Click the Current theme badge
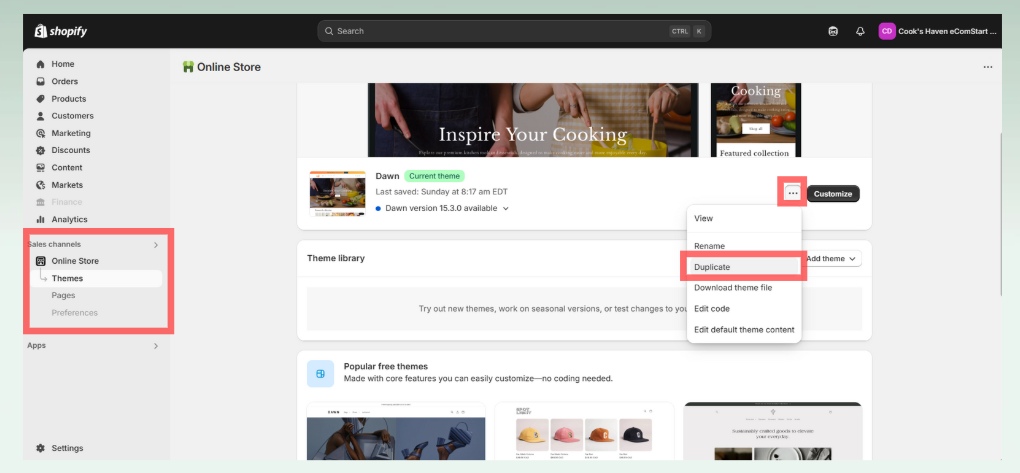The image size is (1020, 473). pos(435,176)
